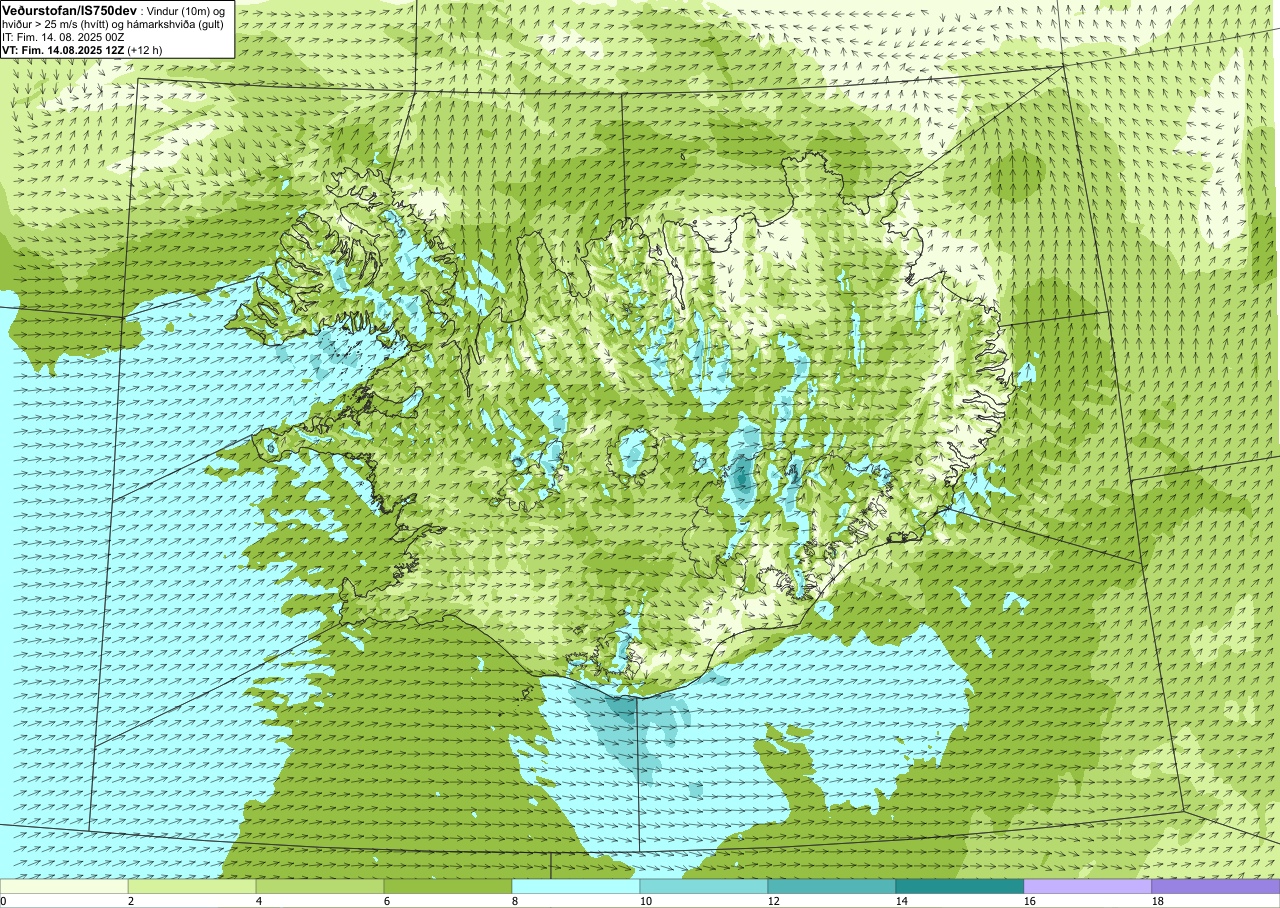1280x908 pixels.
Task: Click the legend scale label '16'
Action: [x=1030, y=901]
